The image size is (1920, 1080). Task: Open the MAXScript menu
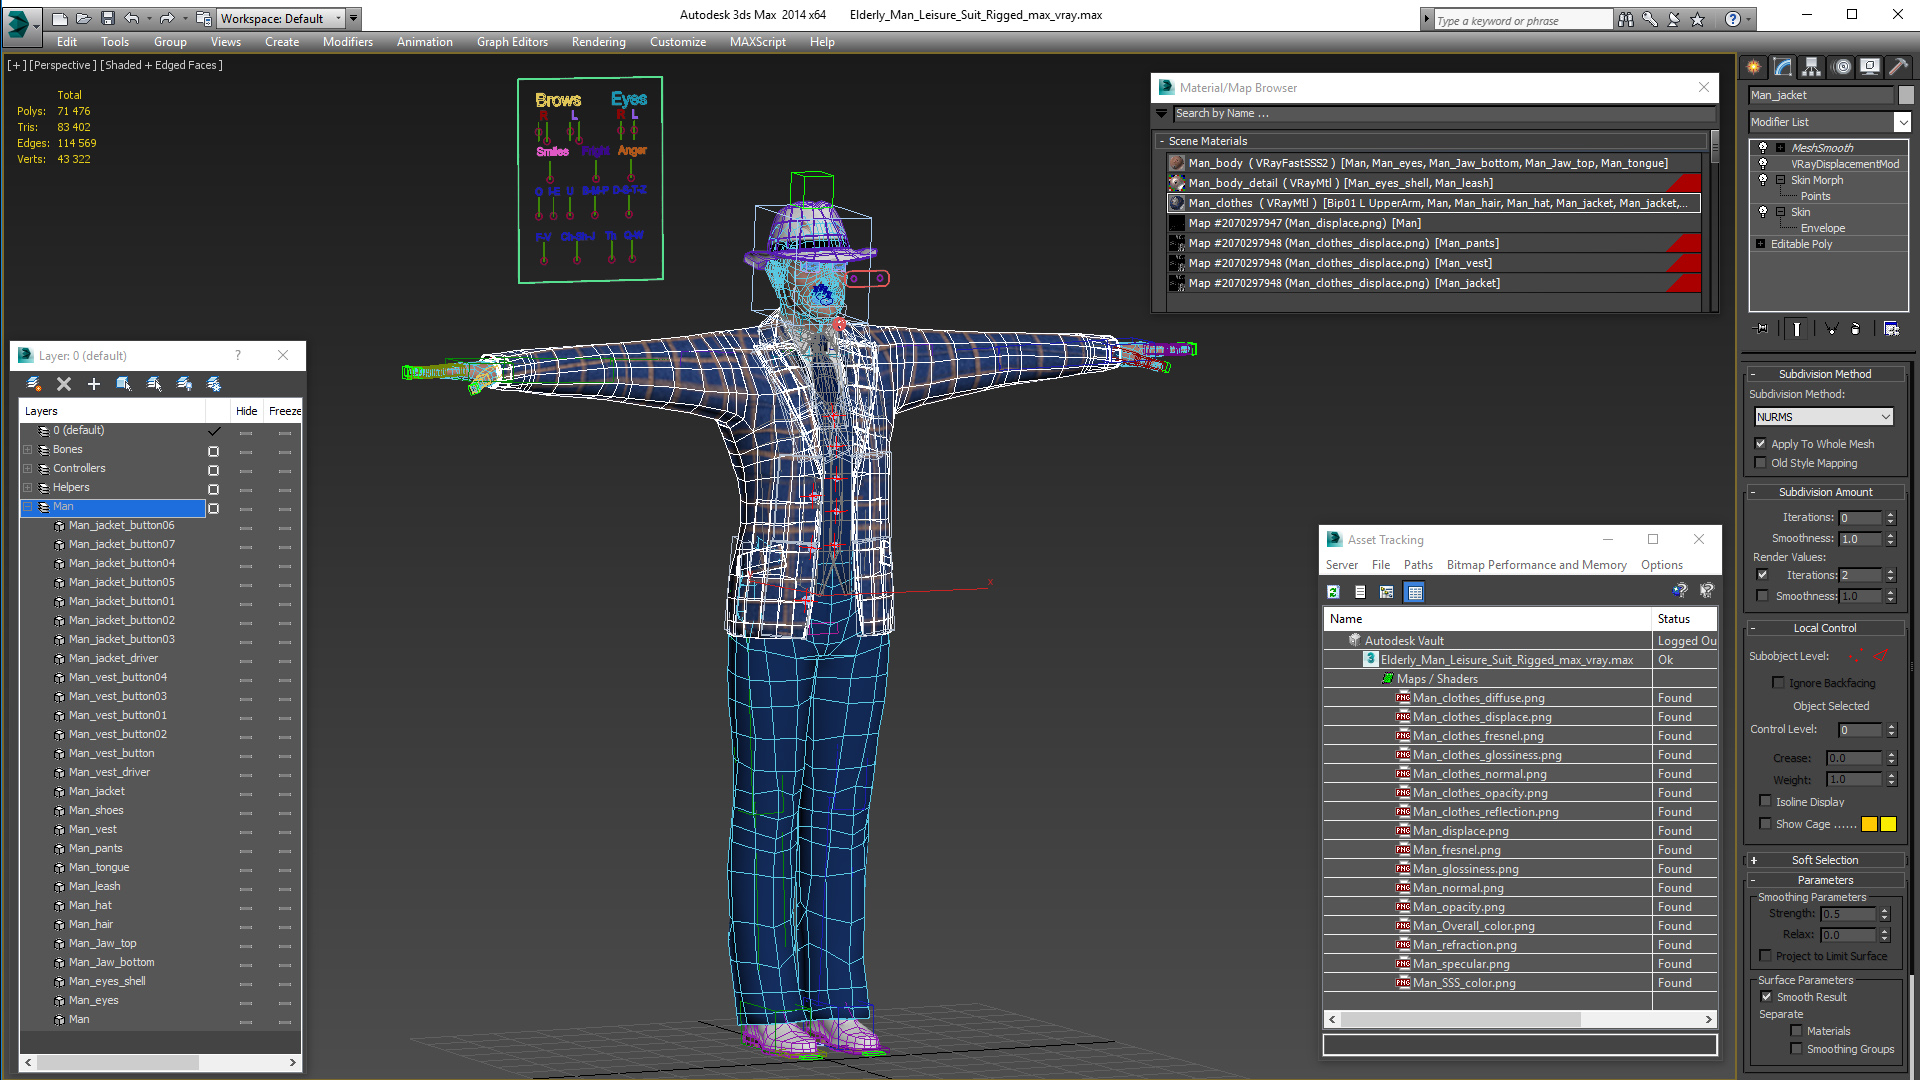[757, 42]
